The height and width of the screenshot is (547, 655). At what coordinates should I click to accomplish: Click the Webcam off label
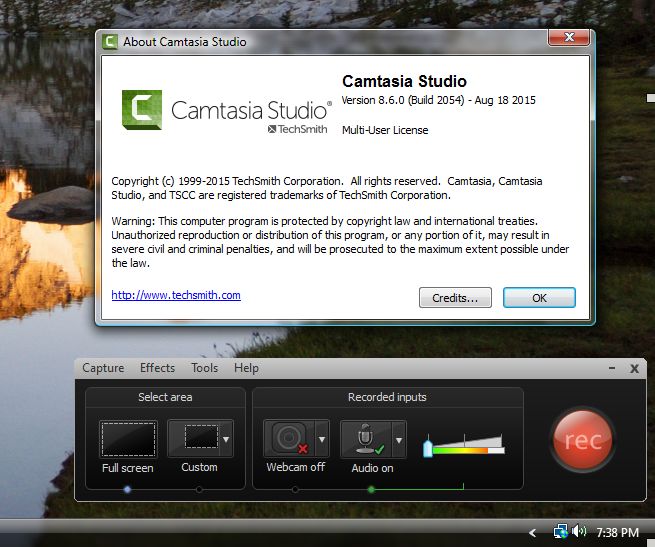pyautogui.click(x=296, y=467)
